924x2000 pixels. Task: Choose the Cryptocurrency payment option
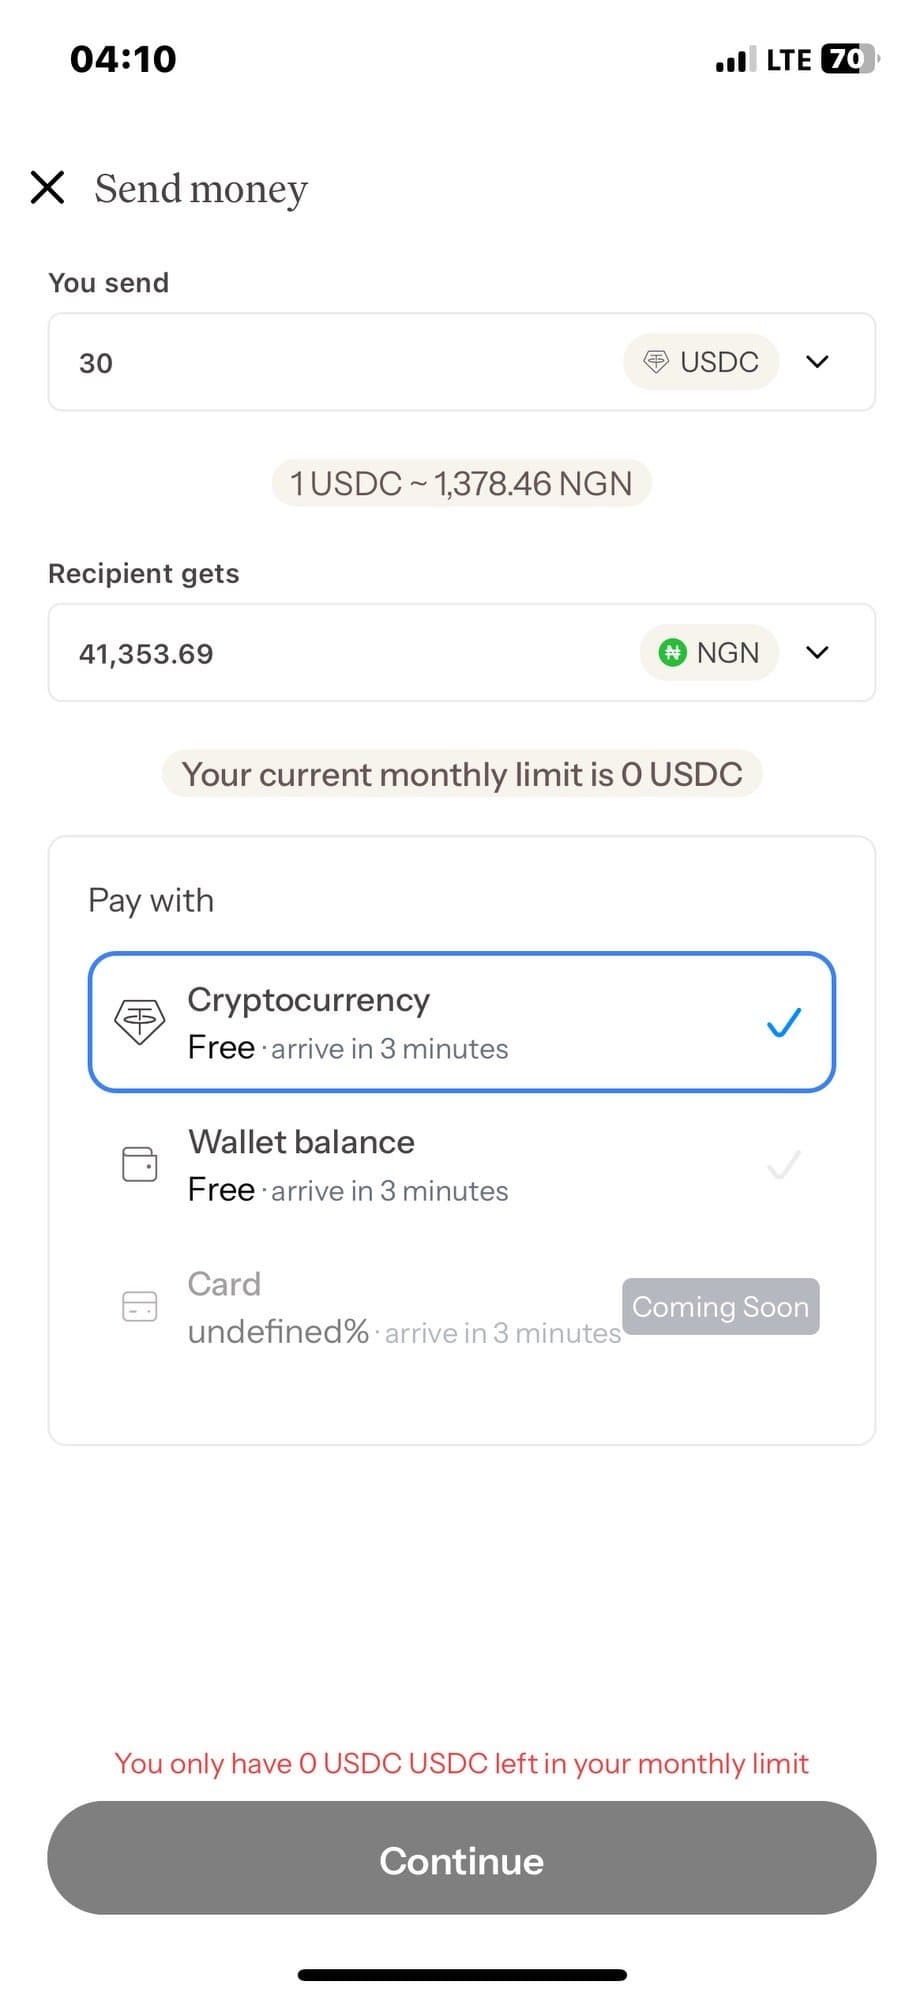coord(460,1022)
